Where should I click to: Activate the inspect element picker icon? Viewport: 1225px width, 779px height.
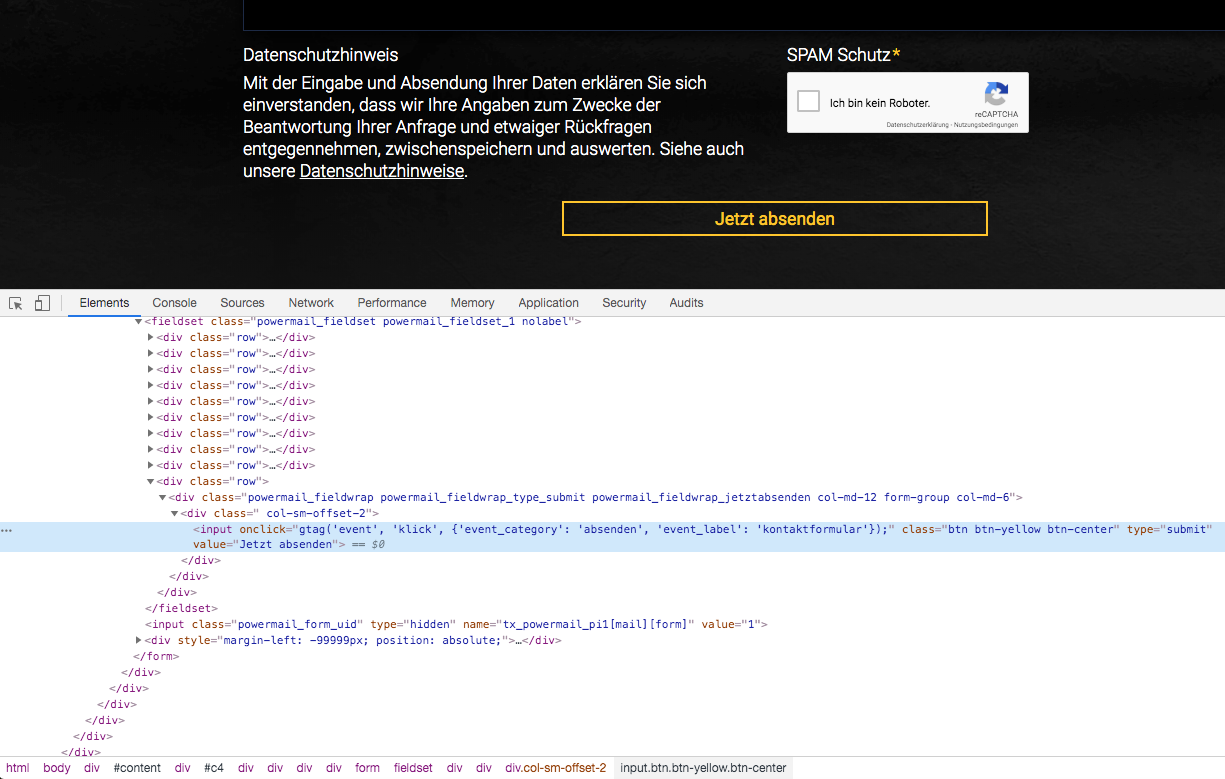click(x=16, y=303)
